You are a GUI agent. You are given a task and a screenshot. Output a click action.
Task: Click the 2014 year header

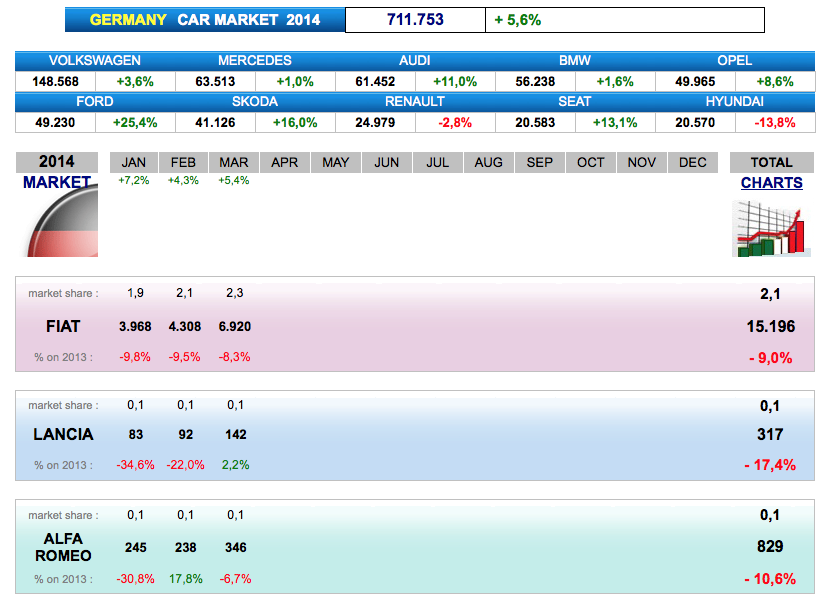(57, 162)
